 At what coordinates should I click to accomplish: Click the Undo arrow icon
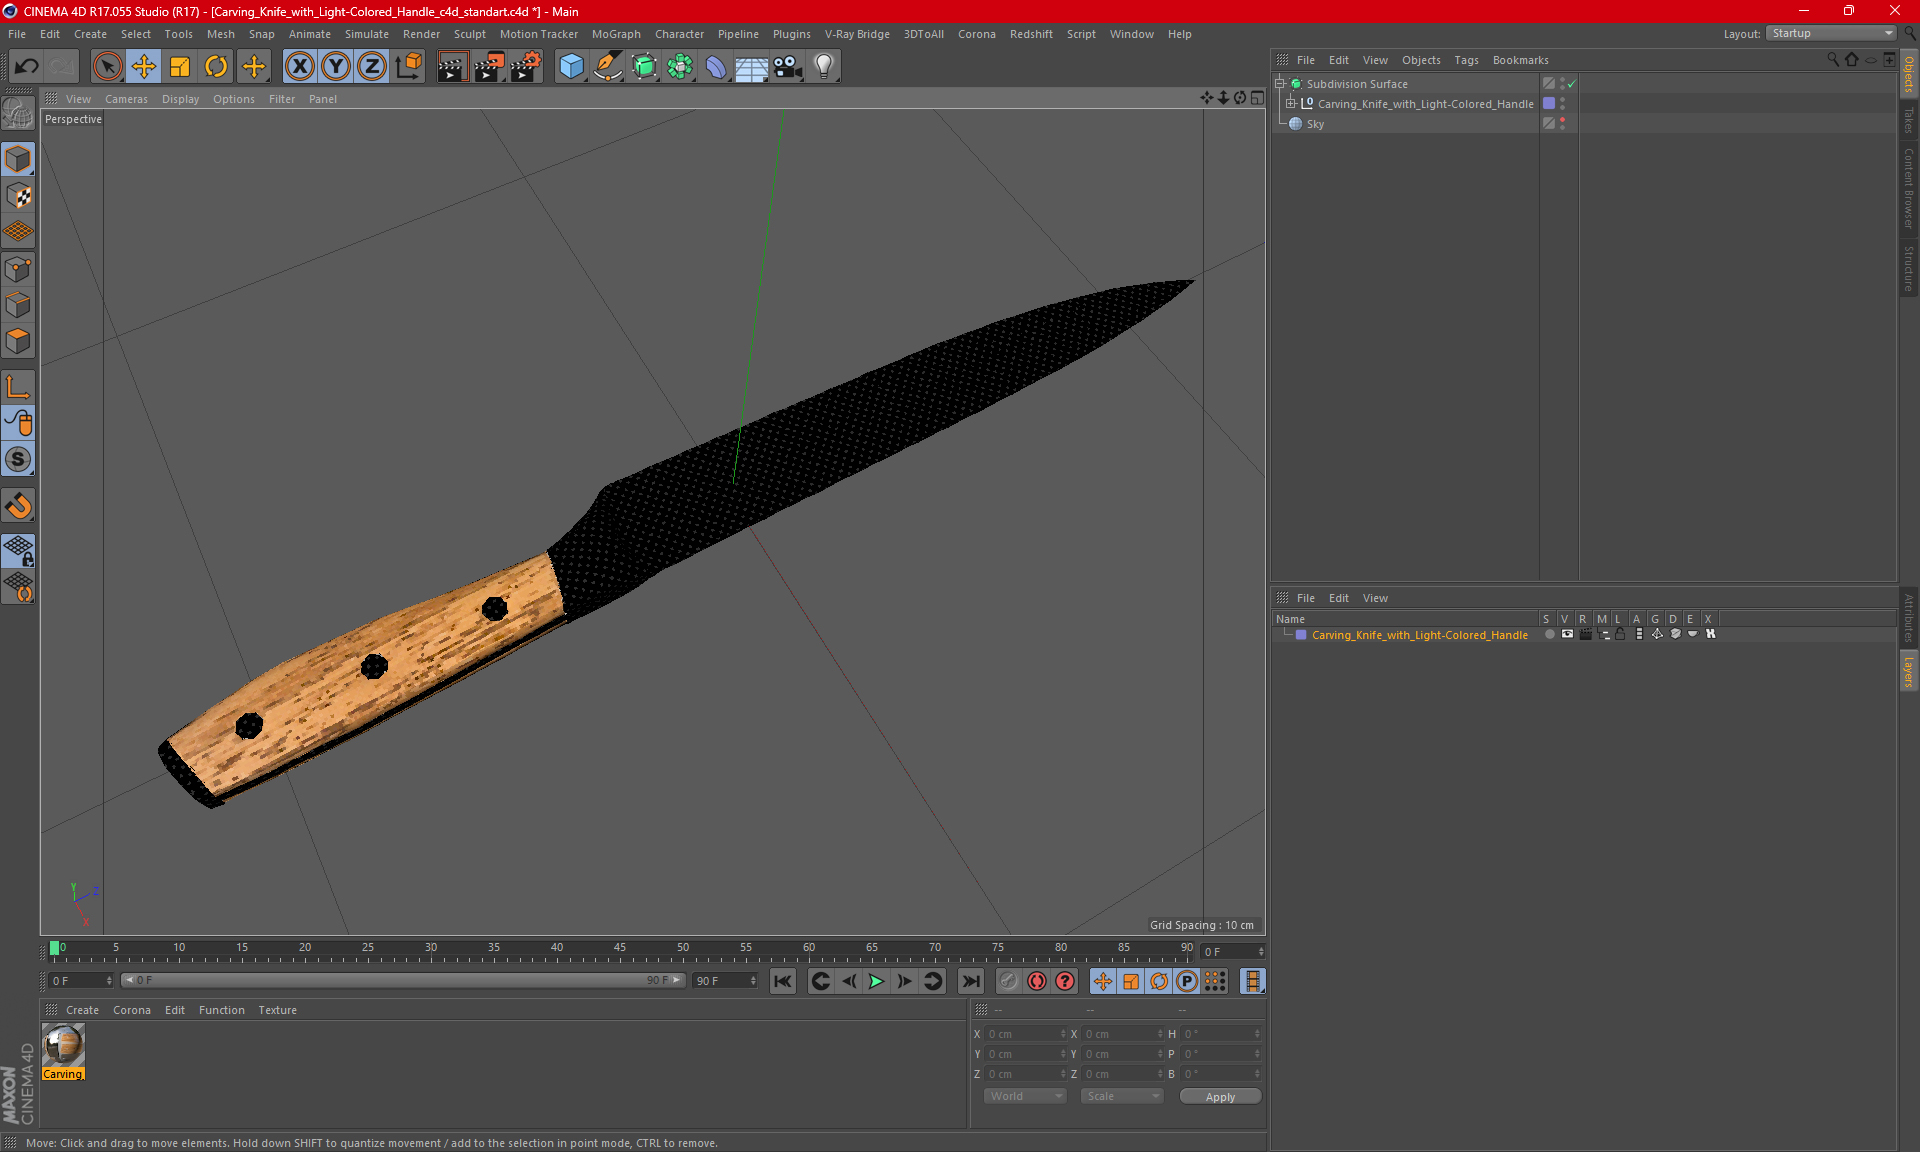pyautogui.click(x=26, y=66)
